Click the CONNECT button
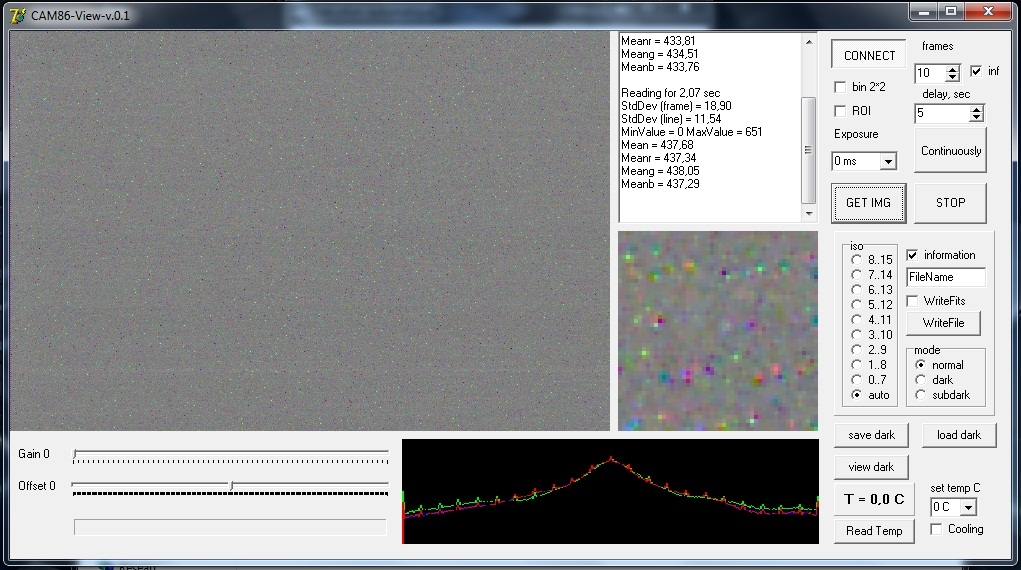This screenshot has width=1021, height=570. [869, 55]
